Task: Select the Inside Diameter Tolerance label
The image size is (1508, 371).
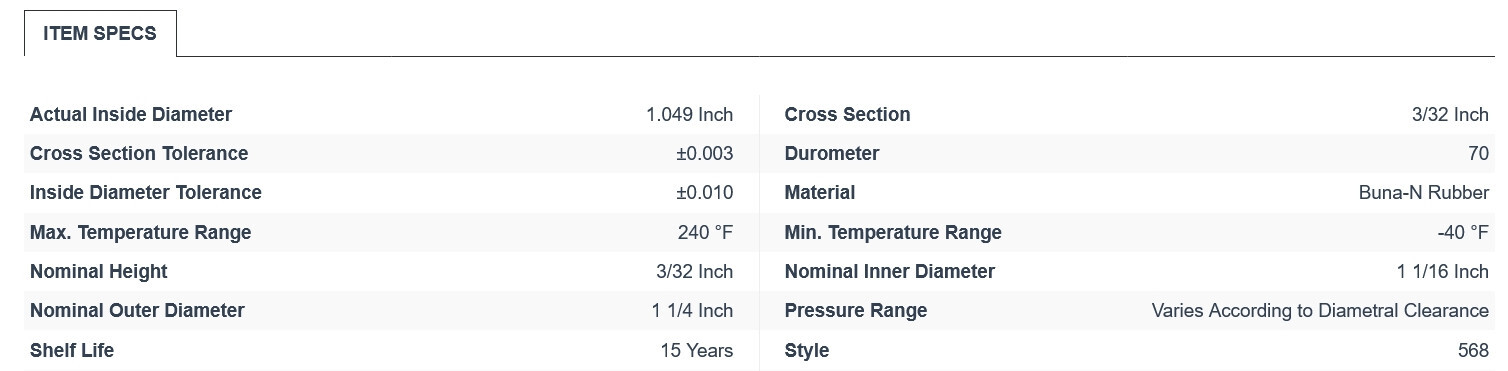Action: pyautogui.click(x=146, y=192)
